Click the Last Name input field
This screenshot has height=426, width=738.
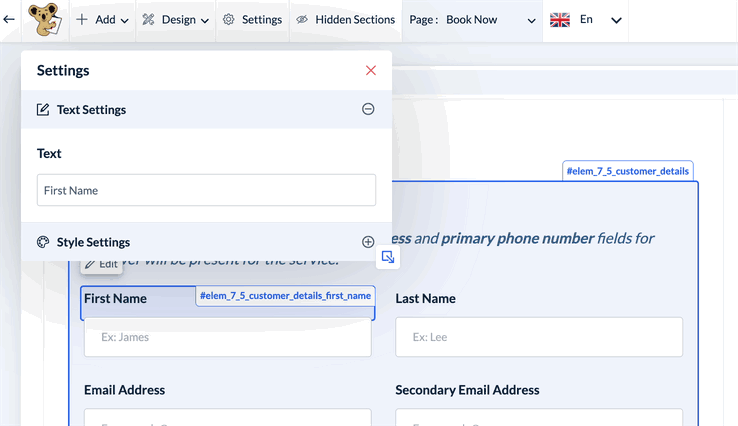(539, 337)
